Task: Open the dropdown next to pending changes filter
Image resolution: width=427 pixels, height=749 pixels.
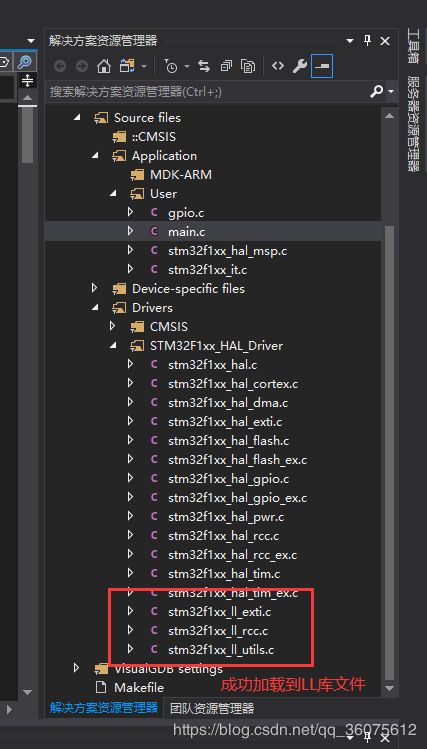Action: point(187,67)
